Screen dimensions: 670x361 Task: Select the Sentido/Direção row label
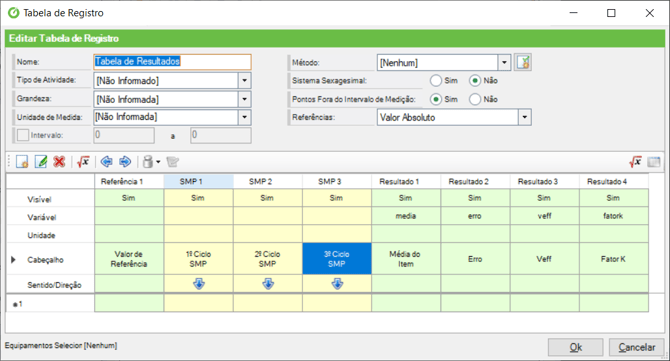tap(54, 285)
